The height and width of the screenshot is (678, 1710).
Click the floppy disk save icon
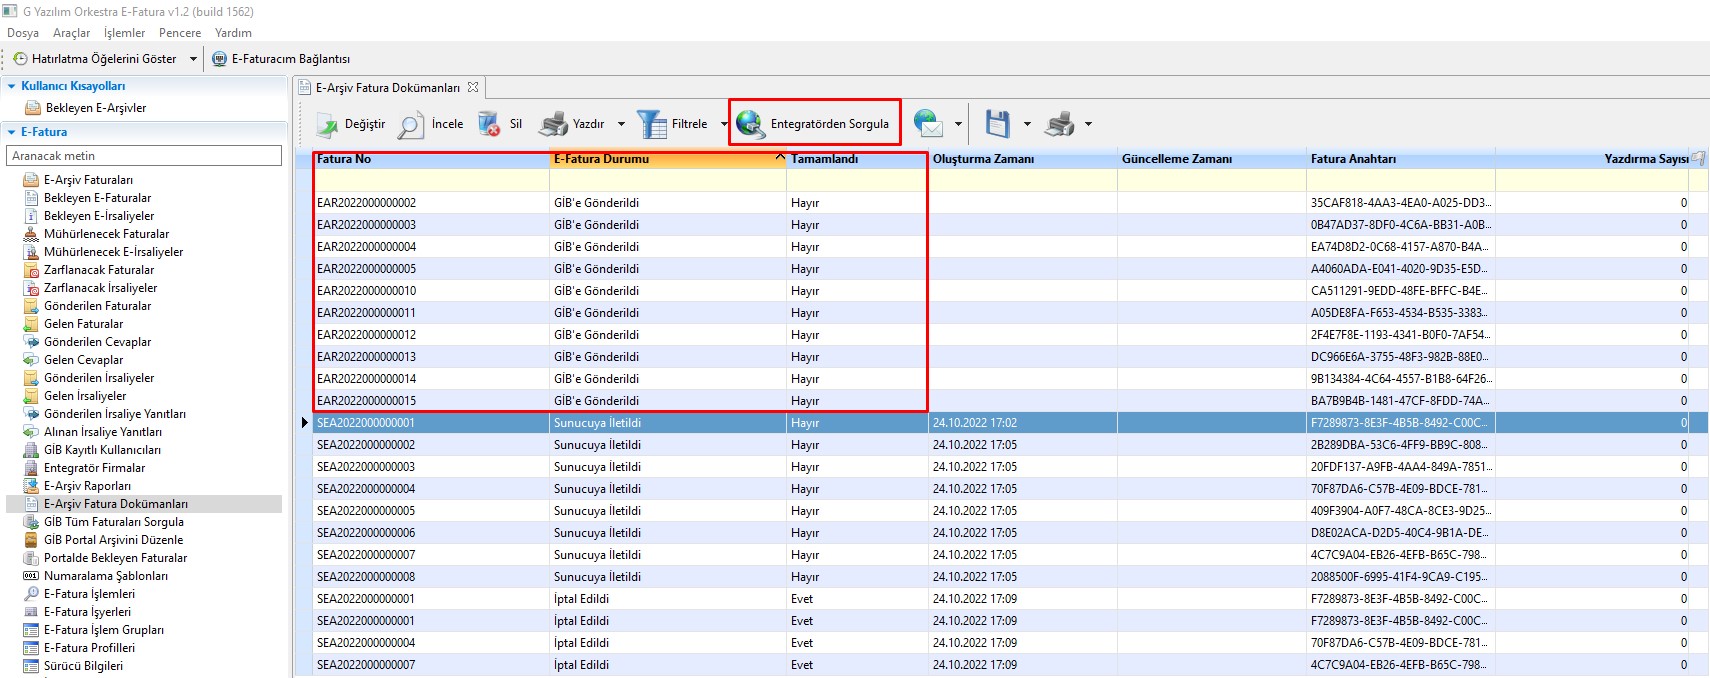997,124
